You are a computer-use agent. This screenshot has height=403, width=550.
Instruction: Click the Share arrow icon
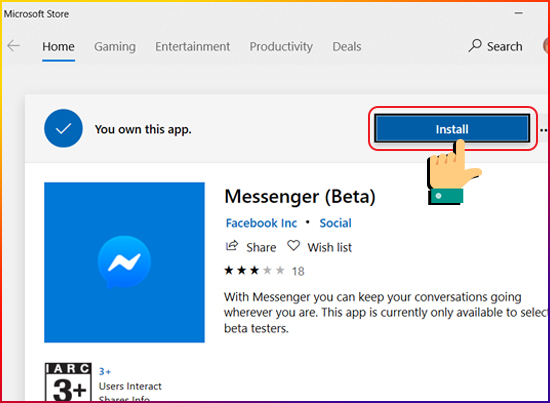232,246
